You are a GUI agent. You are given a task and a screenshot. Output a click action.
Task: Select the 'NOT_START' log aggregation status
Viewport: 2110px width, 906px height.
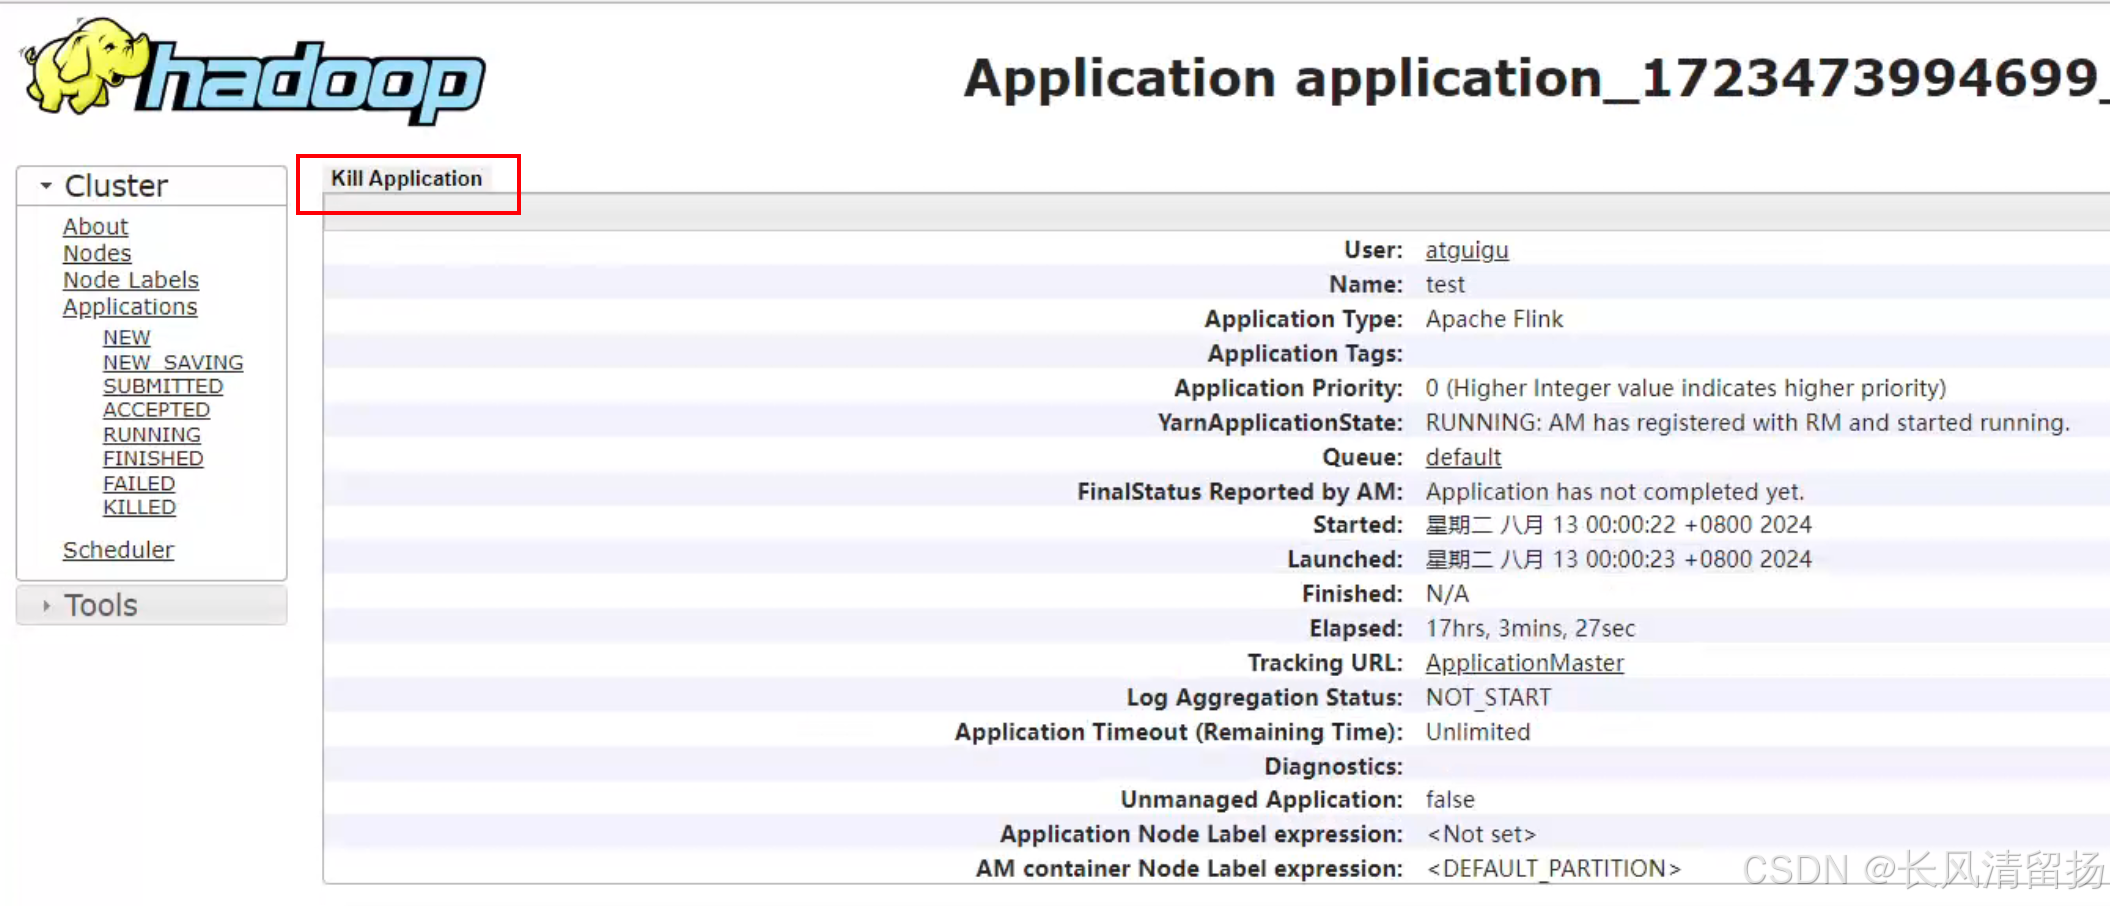(x=1488, y=698)
